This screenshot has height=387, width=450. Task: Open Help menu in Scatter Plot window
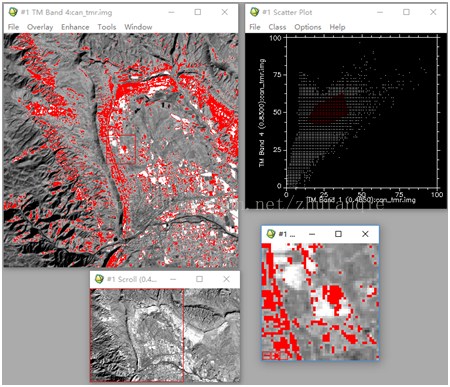[x=337, y=27]
